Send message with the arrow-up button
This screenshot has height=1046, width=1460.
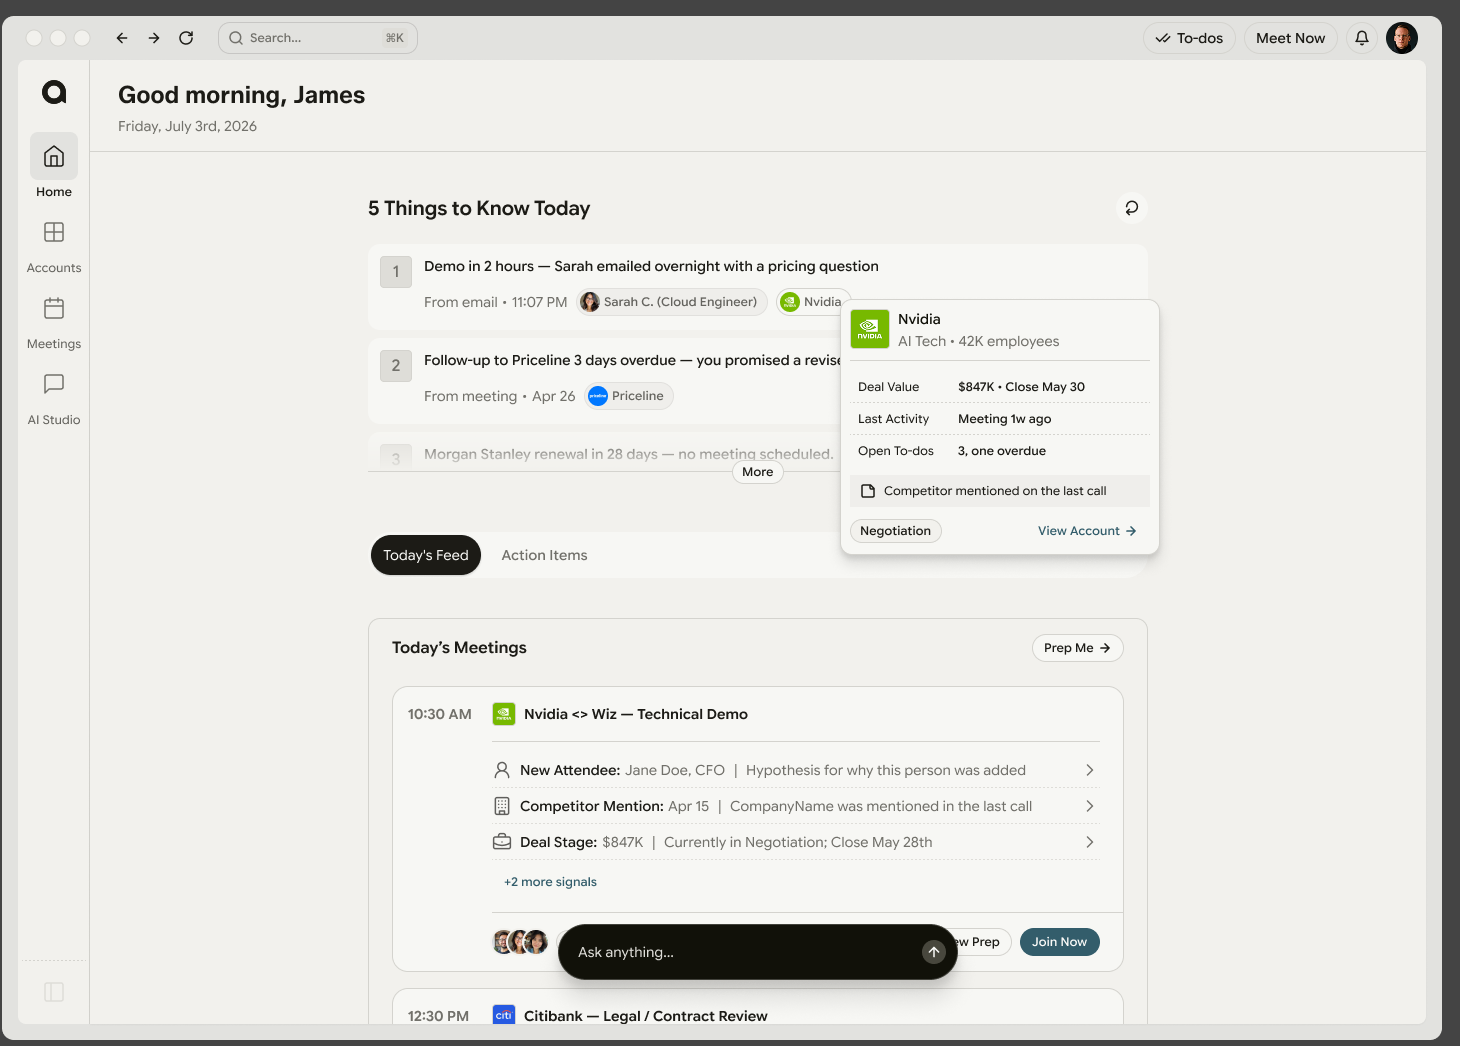(933, 952)
